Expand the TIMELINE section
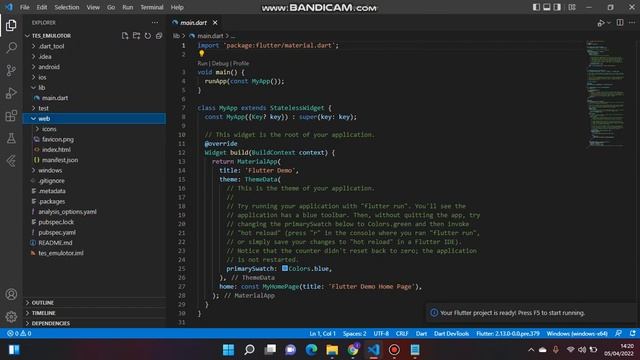The width and height of the screenshot is (640, 360). click(x=95, y=313)
